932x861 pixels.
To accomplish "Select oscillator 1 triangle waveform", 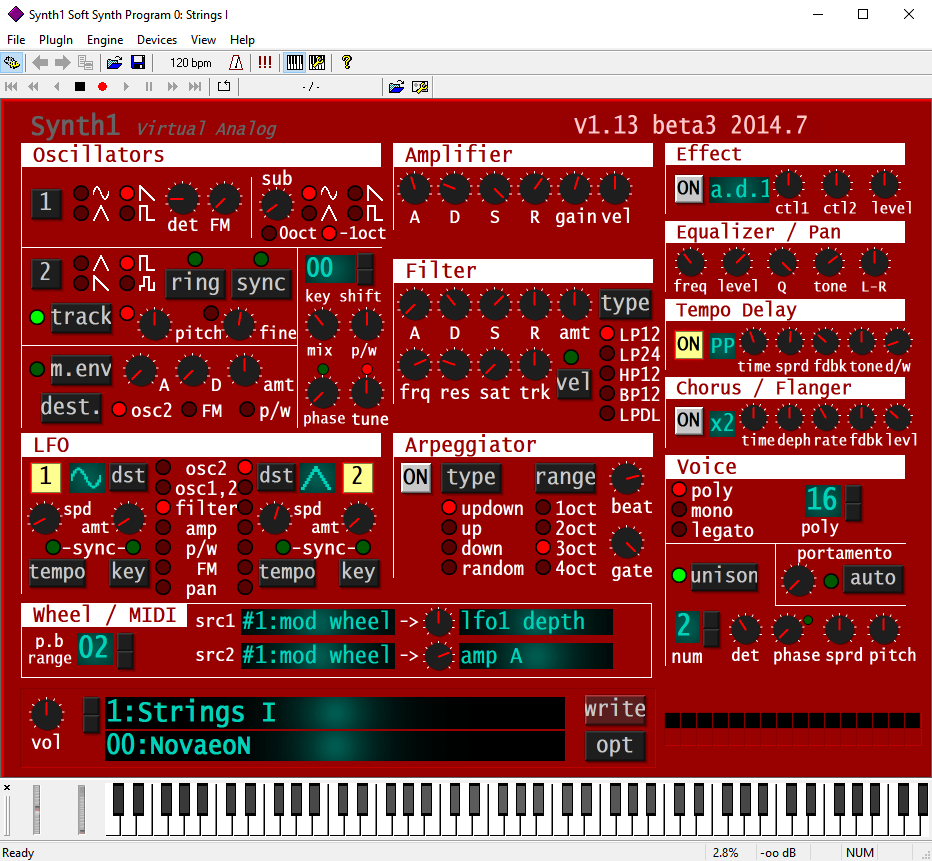I will [81, 213].
